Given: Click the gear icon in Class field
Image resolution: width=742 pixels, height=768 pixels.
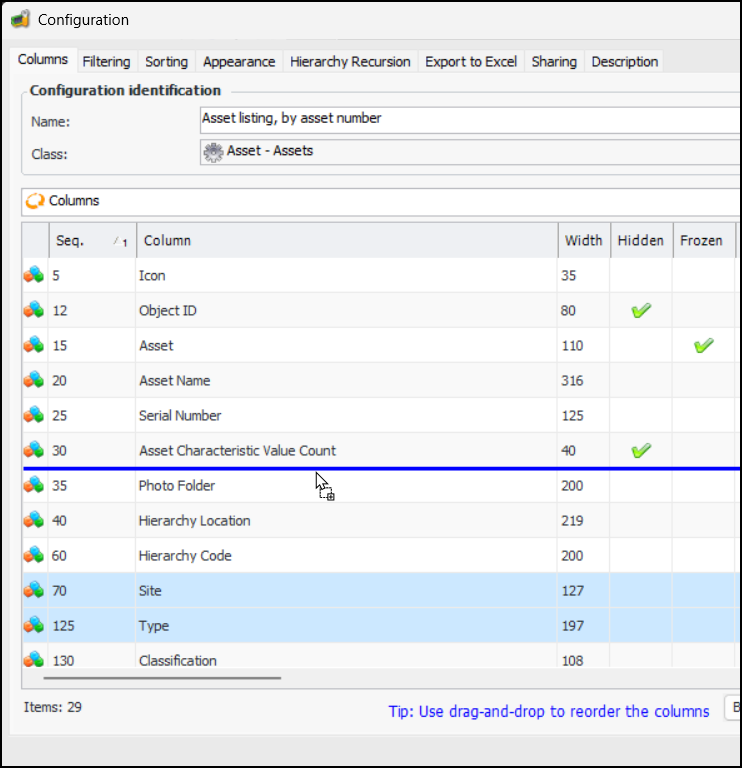Looking at the screenshot, I should click(x=213, y=152).
